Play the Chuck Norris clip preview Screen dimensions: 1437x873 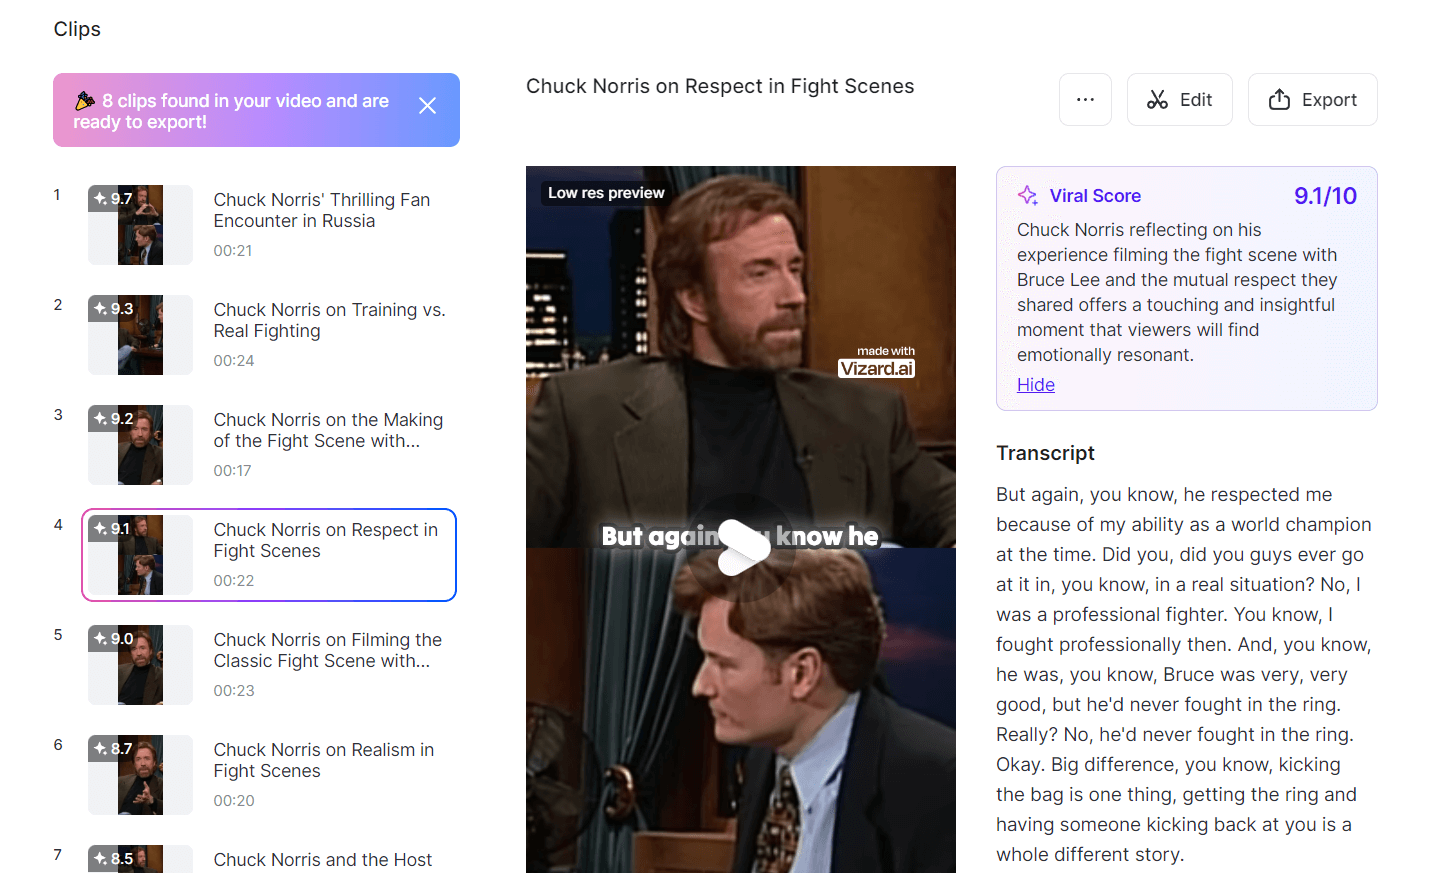(x=740, y=547)
